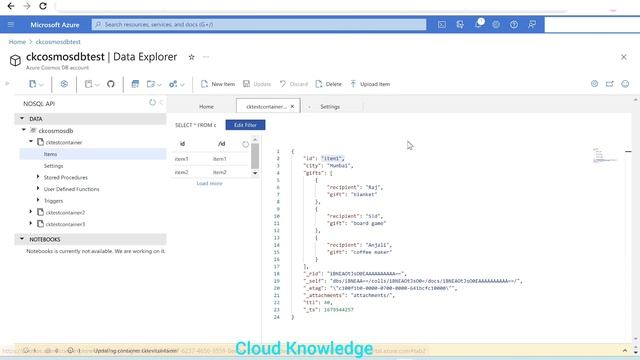
Task: Focus the Search resources, services and docs box
Action: [259, 24]
